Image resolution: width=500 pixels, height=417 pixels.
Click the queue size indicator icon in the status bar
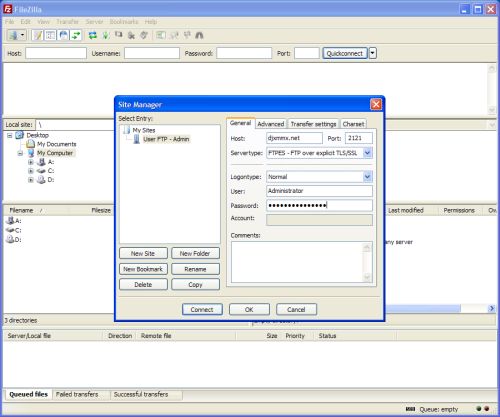point(410,409)
